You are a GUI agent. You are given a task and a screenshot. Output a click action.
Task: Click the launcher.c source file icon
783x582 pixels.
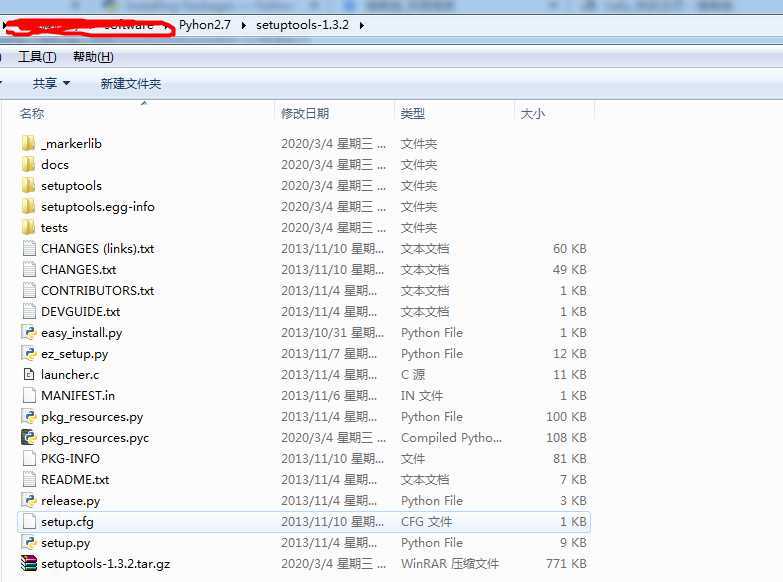29,375
